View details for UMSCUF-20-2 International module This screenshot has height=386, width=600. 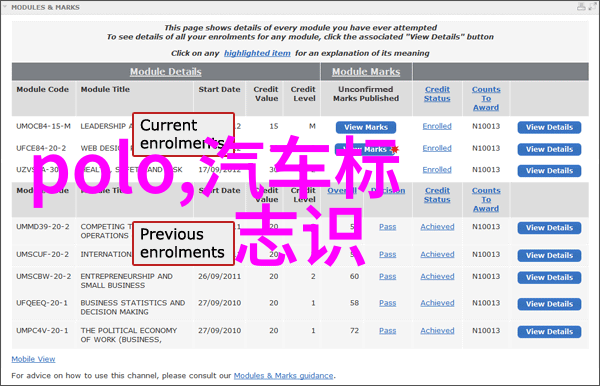click(x=549, y=256)
